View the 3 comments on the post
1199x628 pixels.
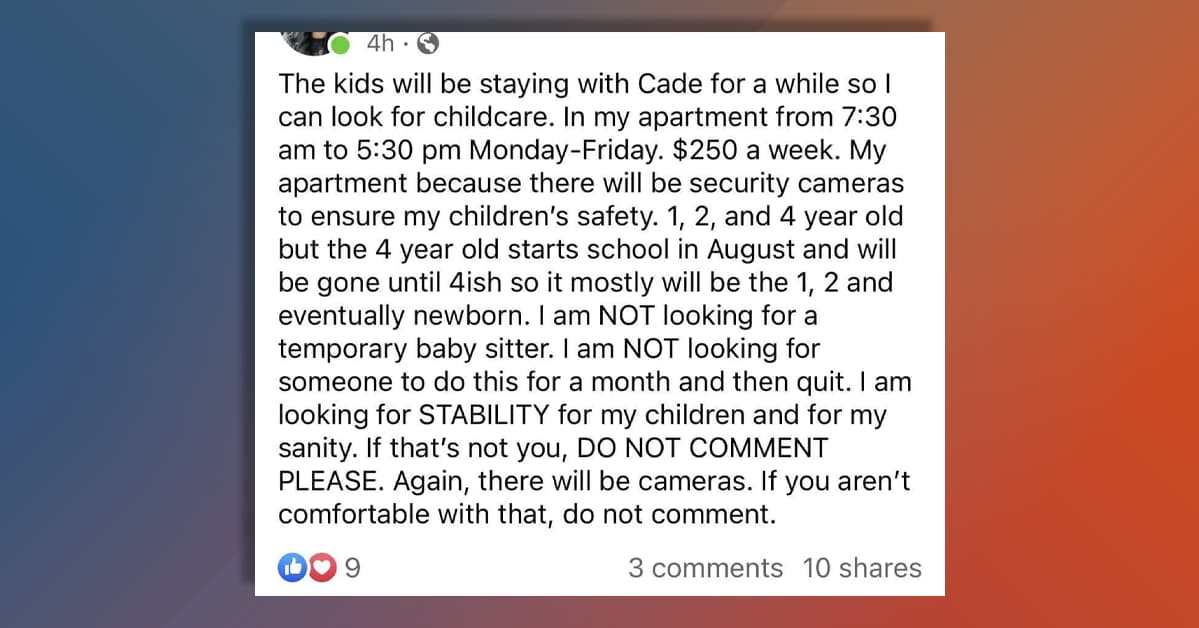coord(705,568)
